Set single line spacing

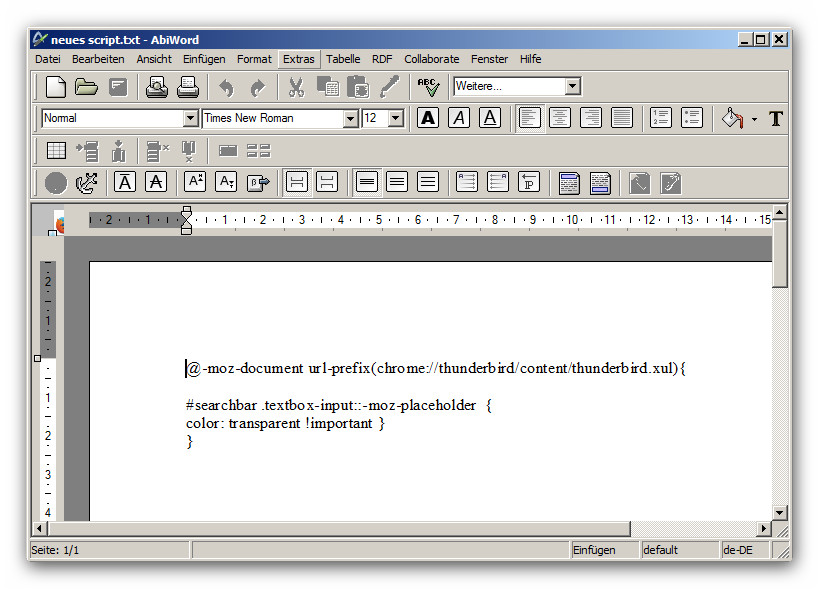click(x=367, y=183)
